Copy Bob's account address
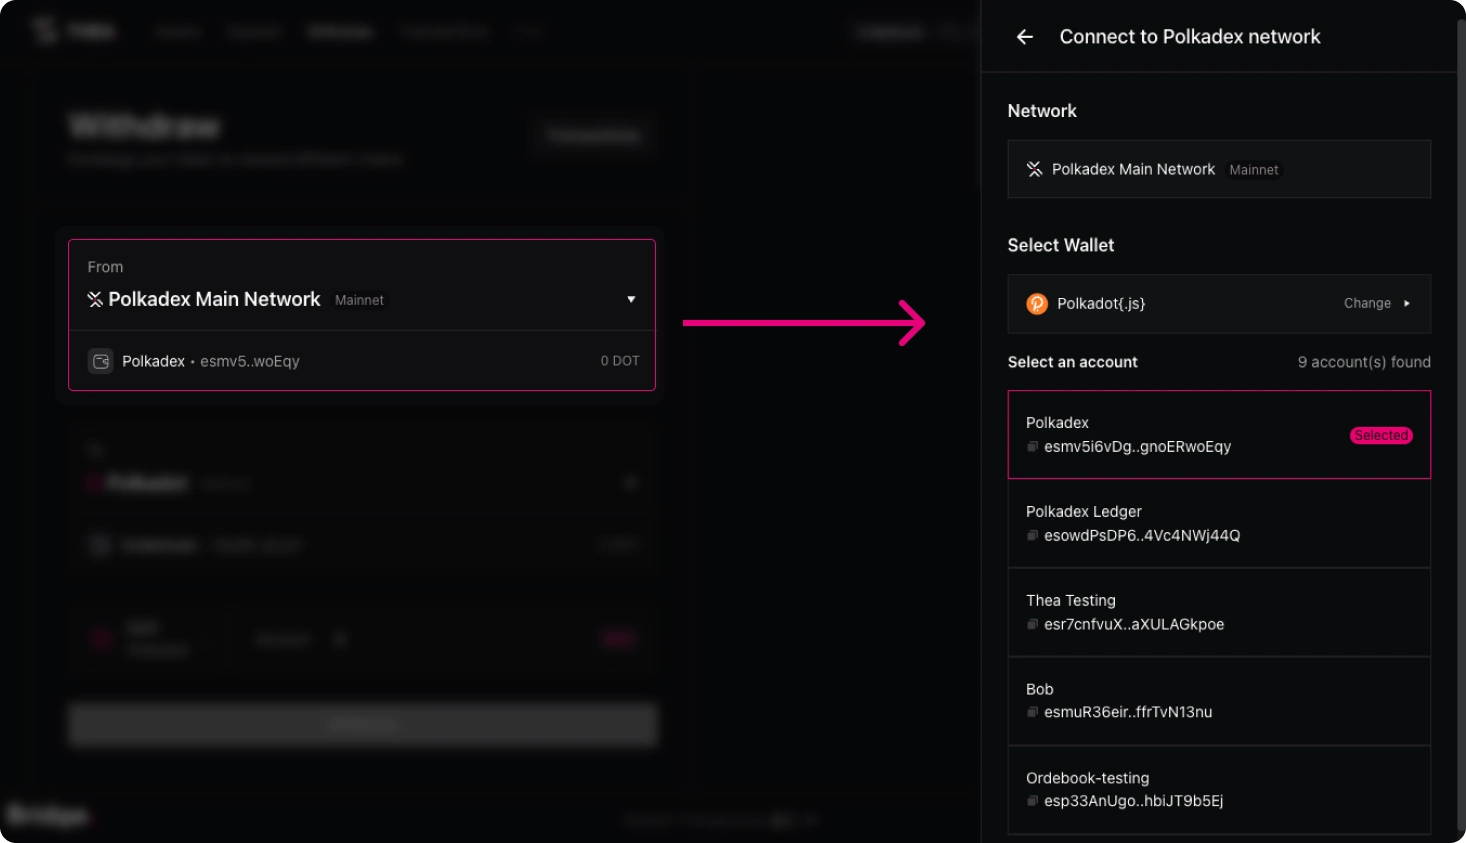This screenshot has height=843, width=1466. (x=1032, y=712)
